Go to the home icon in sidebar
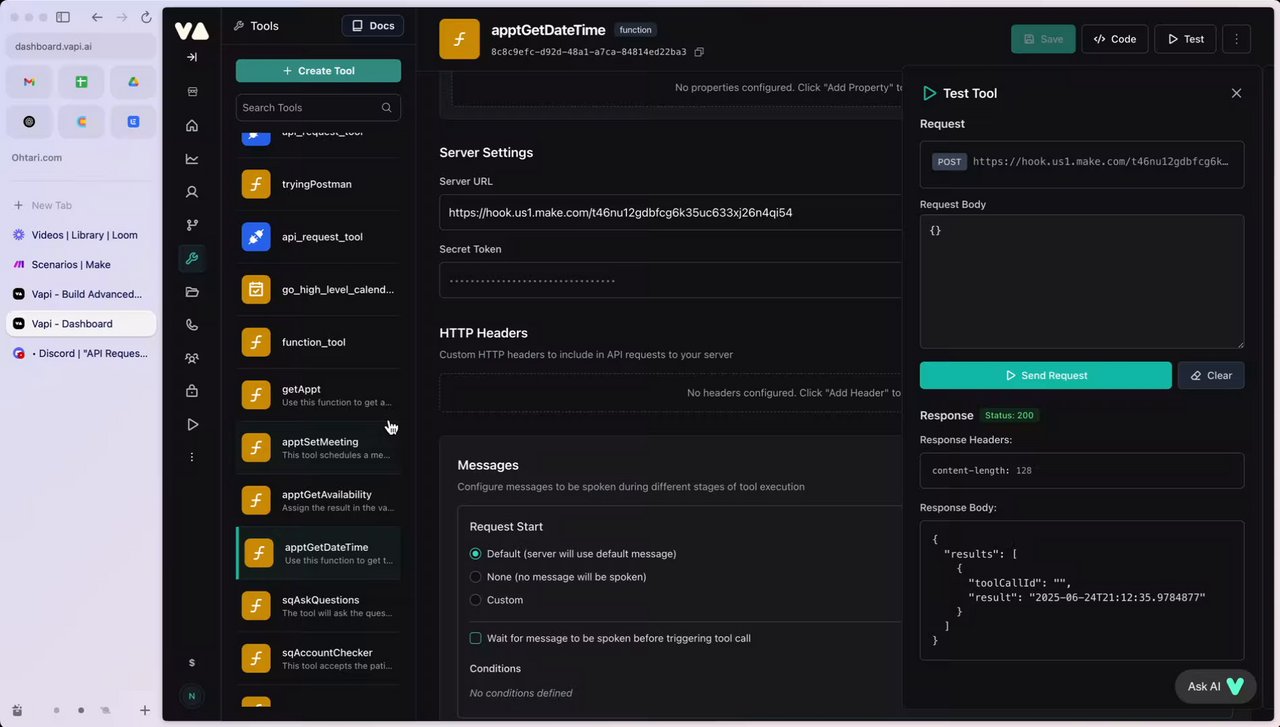This screenshot has height=727, width=1280. (192, 126)
